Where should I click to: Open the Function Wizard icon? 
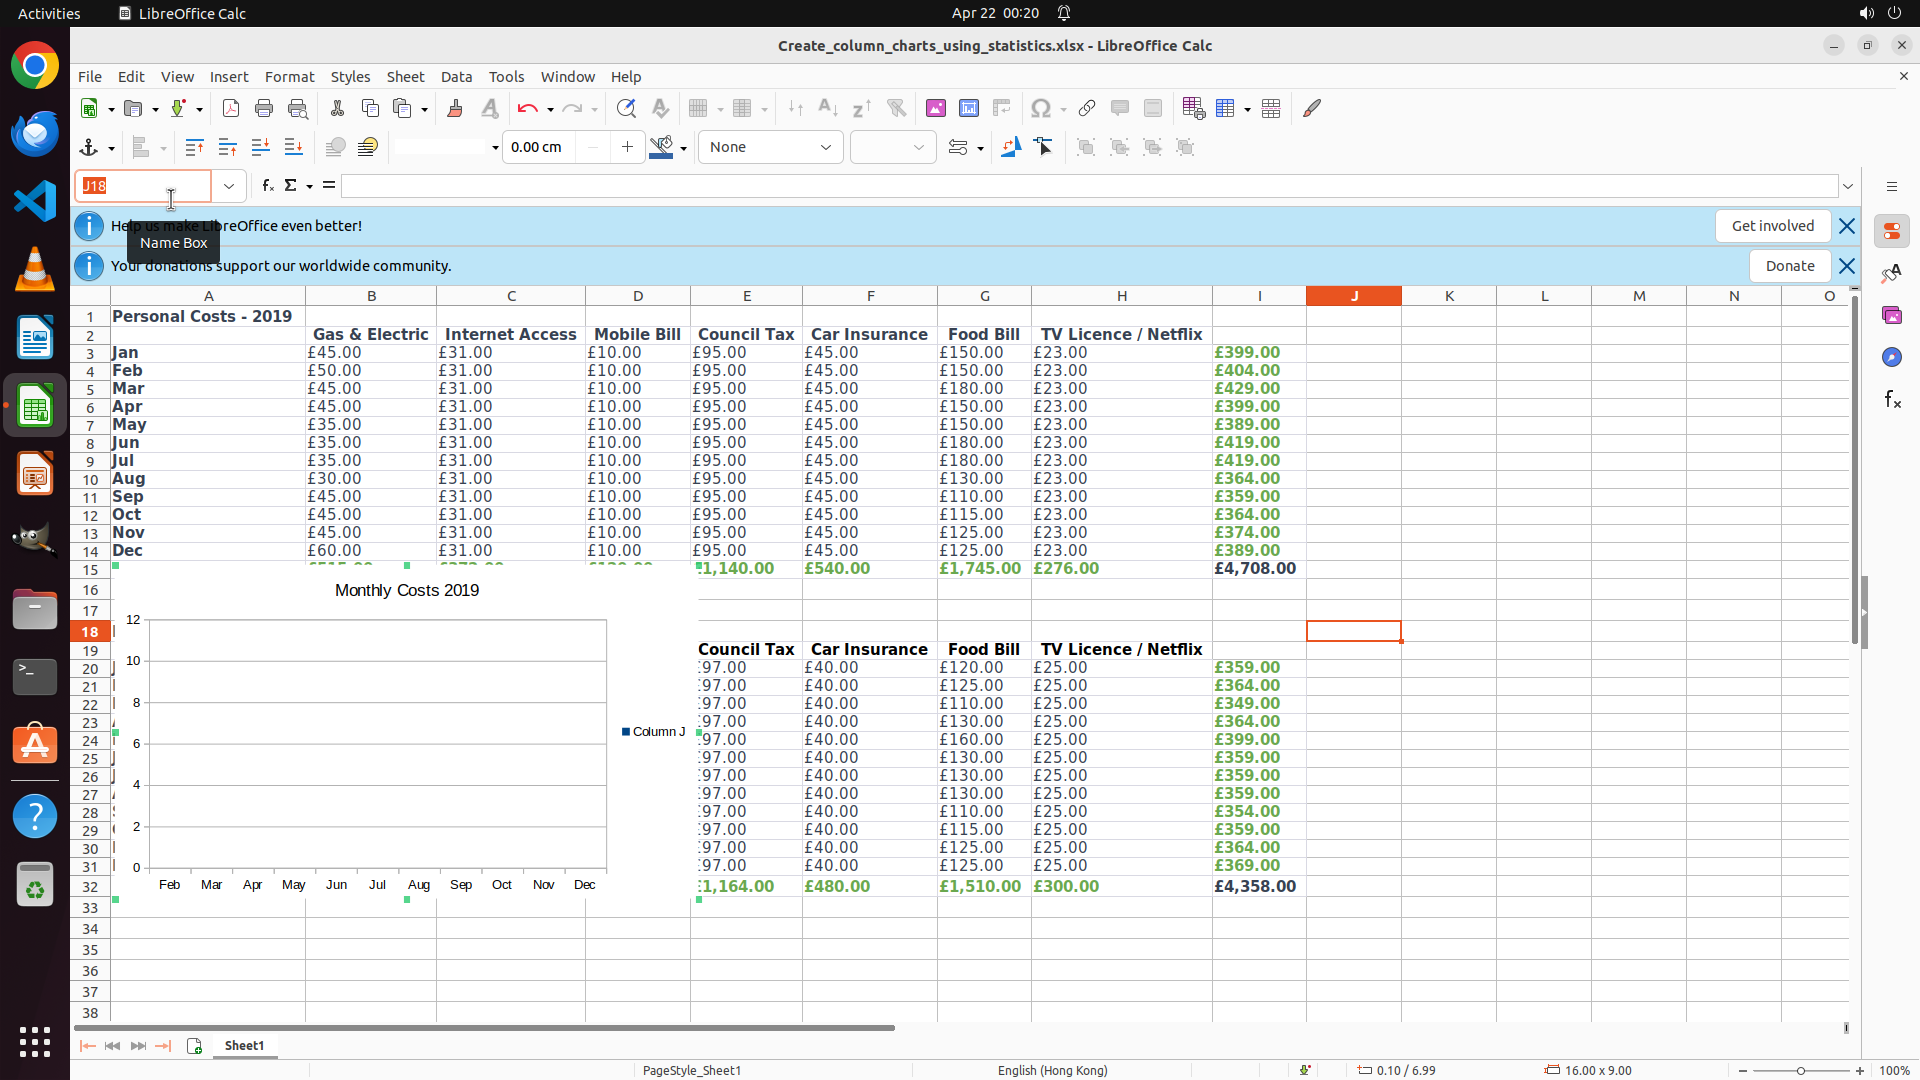(x=267, y=186)
